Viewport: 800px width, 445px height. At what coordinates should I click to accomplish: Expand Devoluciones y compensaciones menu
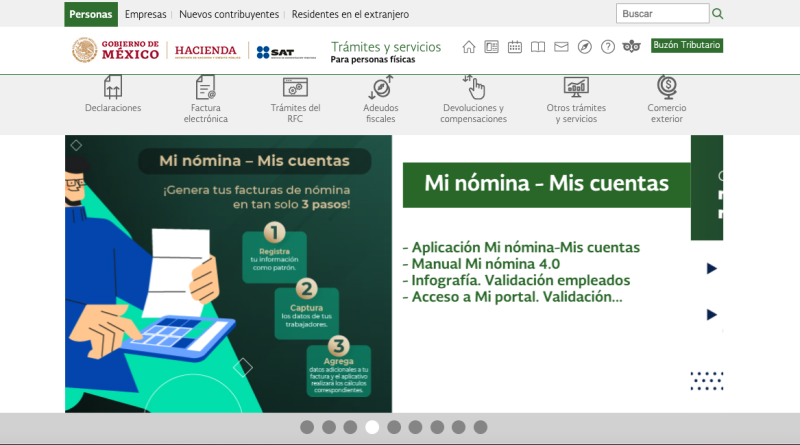click(473, 101)
